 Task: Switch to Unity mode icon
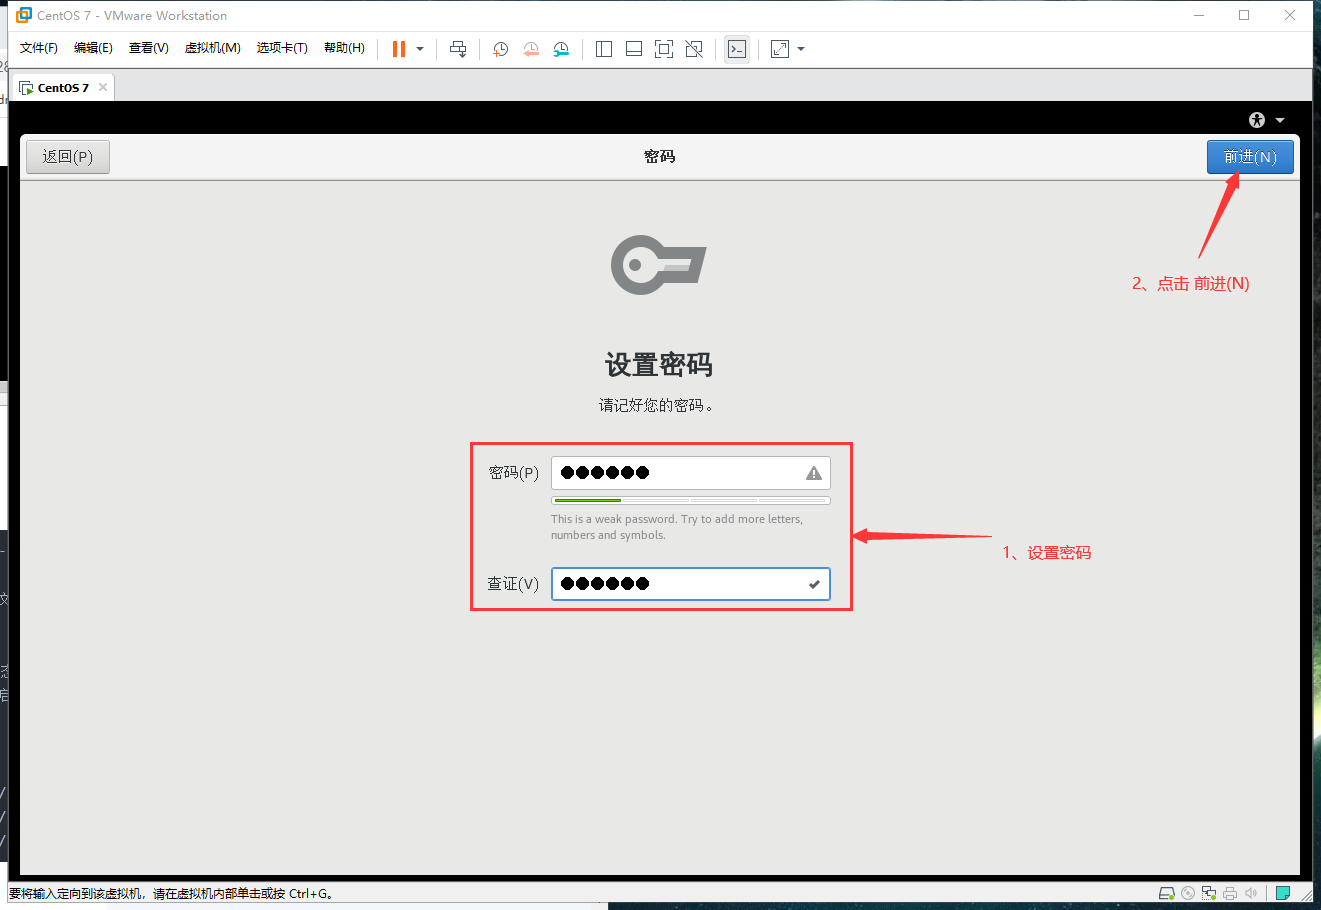tap(694, 49)
